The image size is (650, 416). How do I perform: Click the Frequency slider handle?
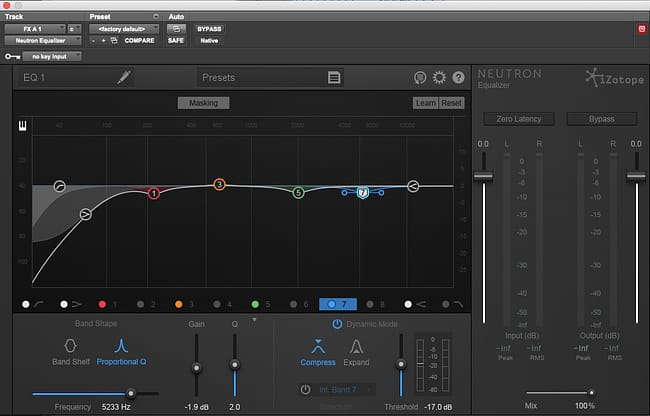click(131, 393)
